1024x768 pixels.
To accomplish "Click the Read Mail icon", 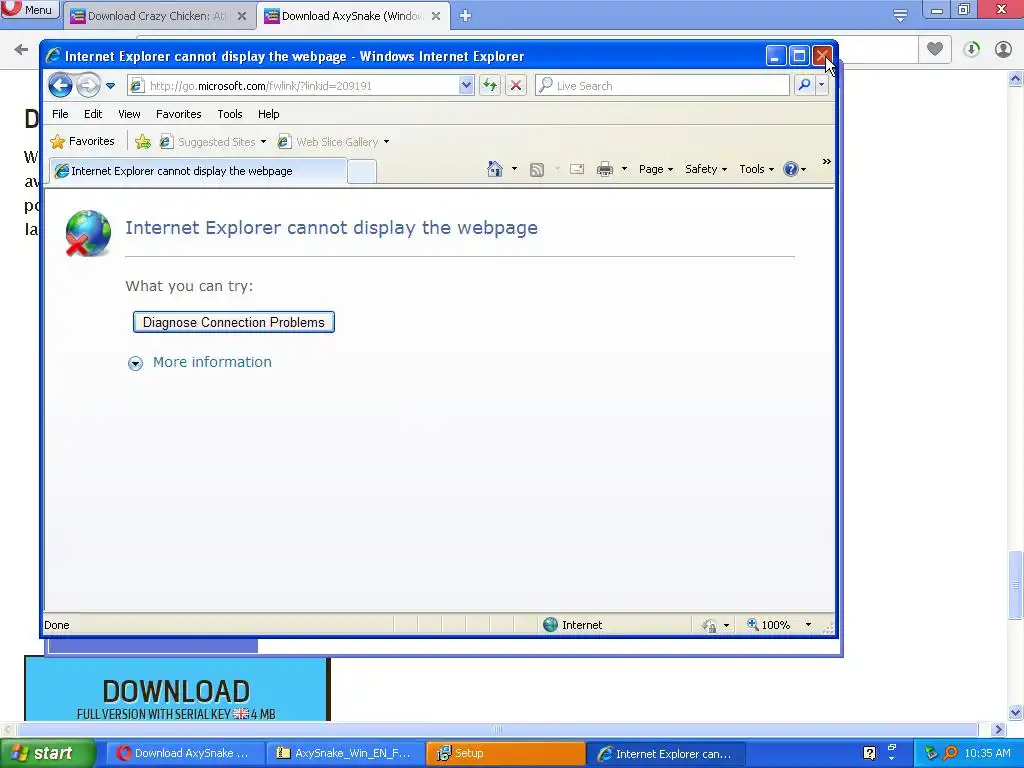I will coord(577,170).
